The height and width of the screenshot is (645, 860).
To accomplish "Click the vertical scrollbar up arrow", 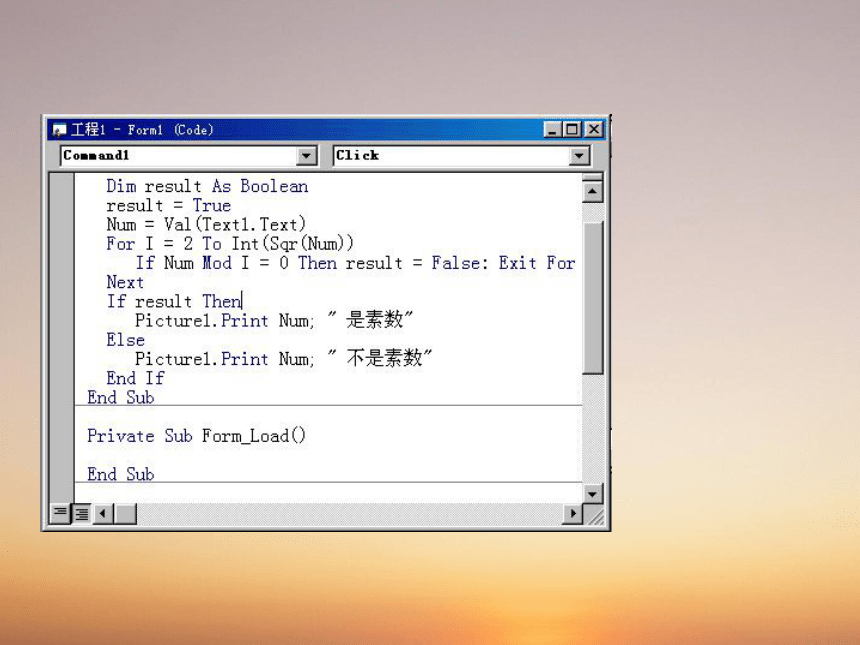I will [x=592, y=191].
